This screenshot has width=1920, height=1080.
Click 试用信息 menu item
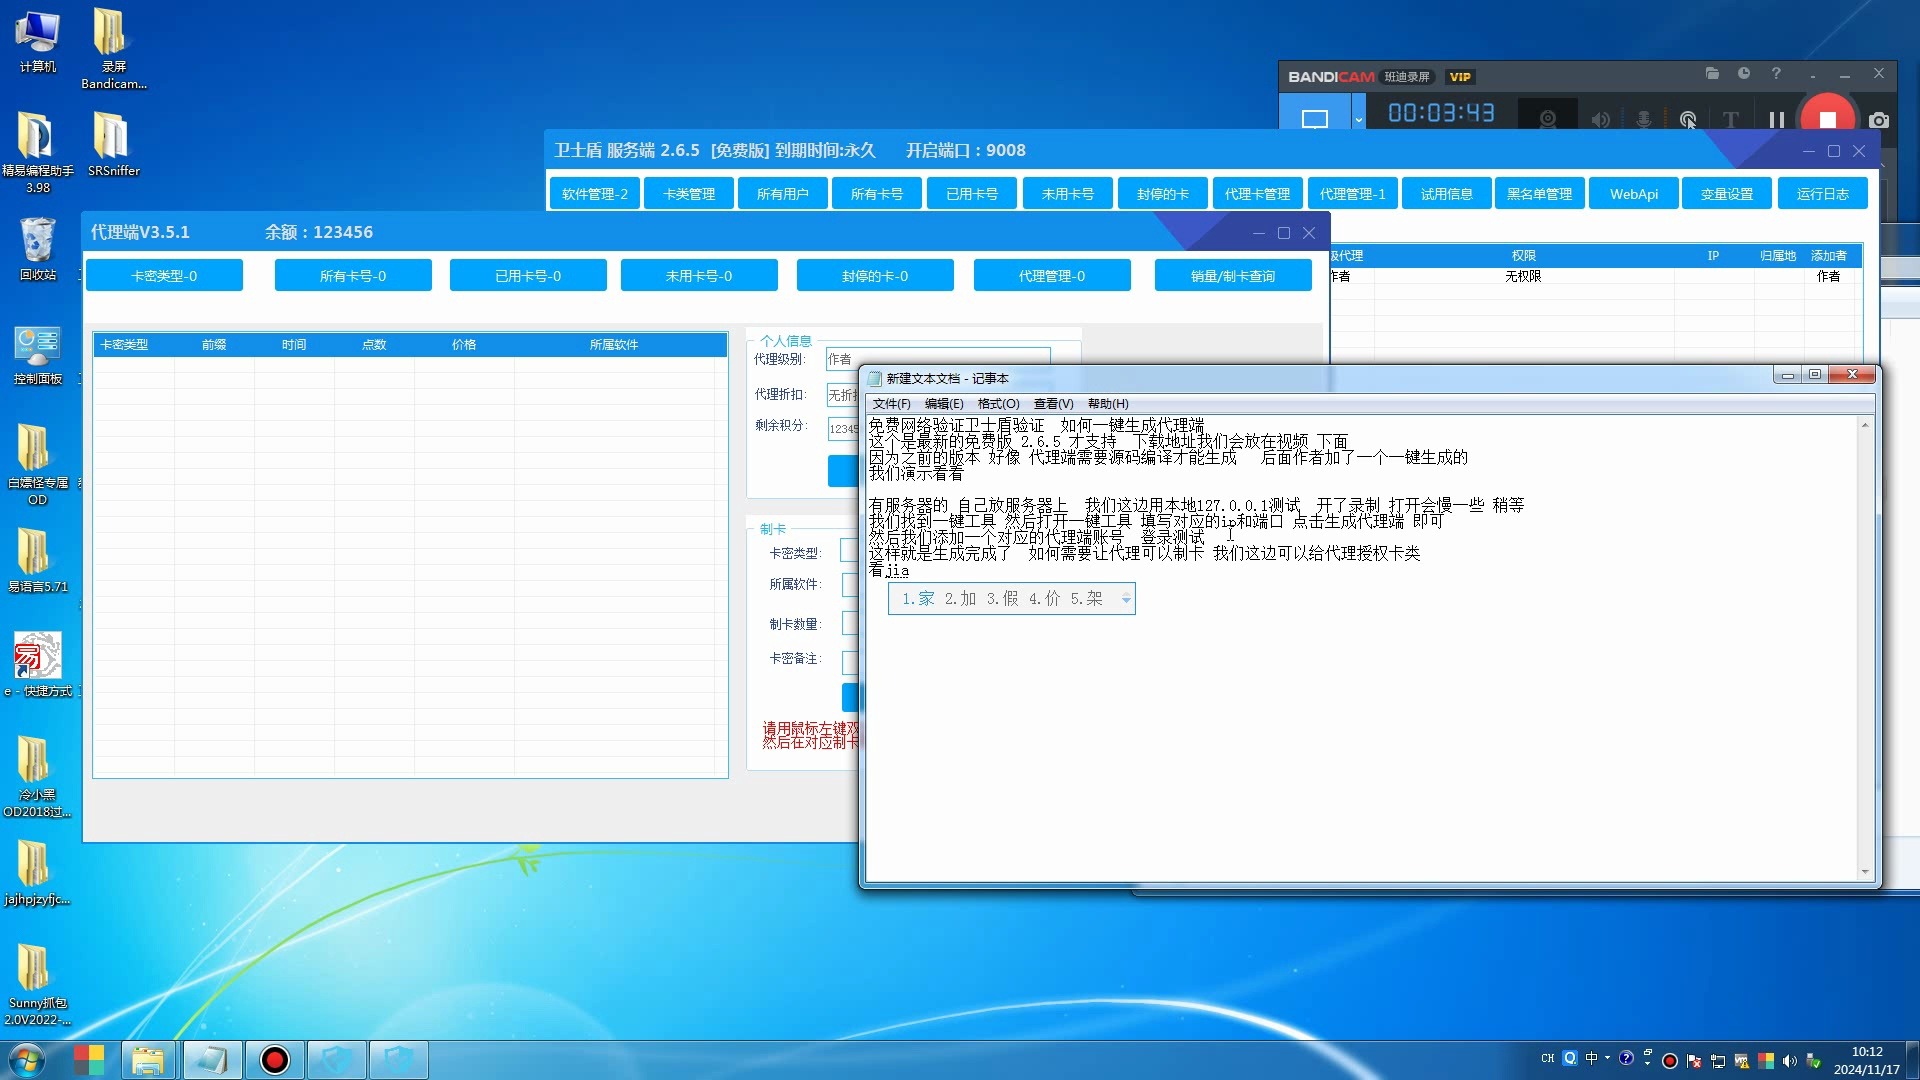[x=1444, y=193]
